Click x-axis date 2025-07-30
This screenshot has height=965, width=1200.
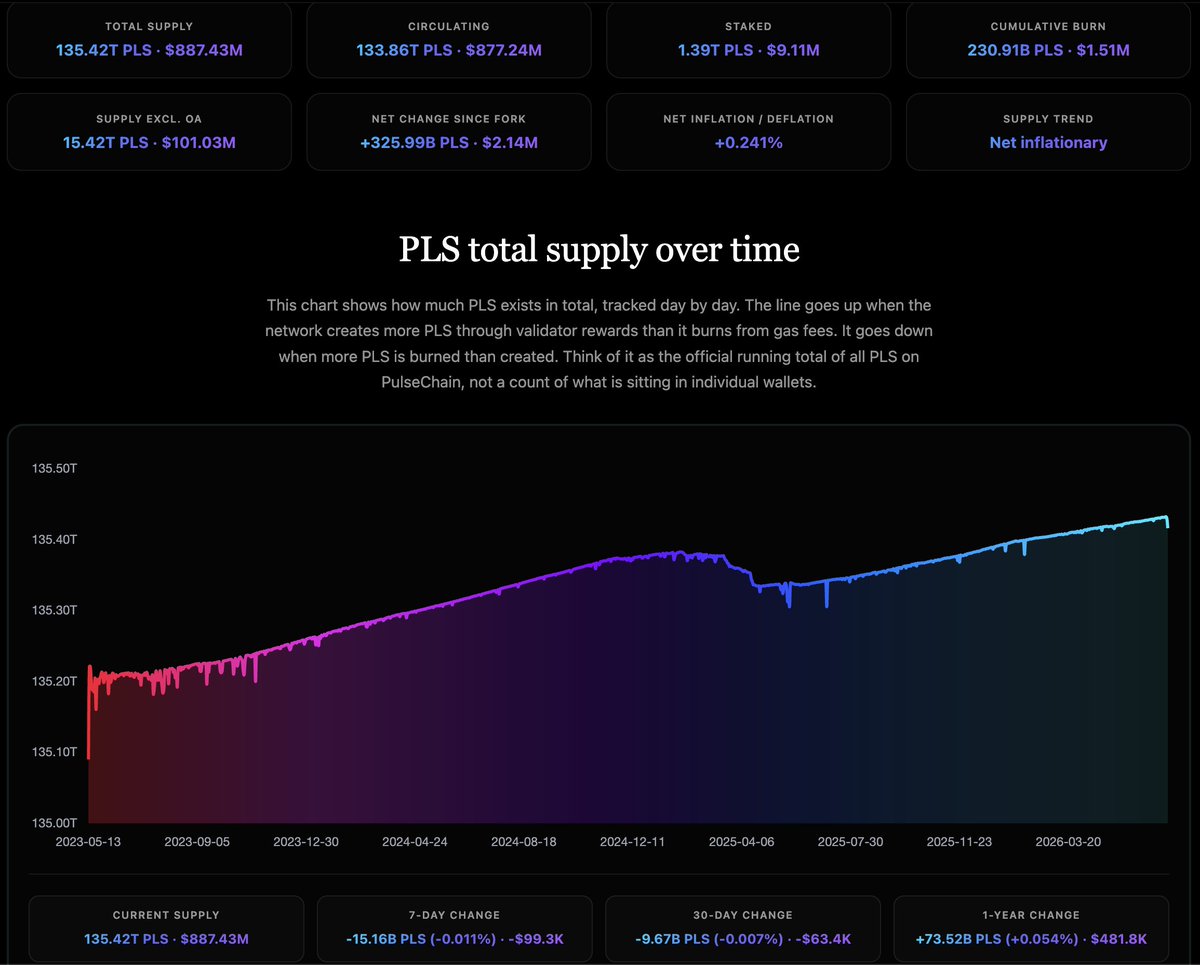(851, 842)
